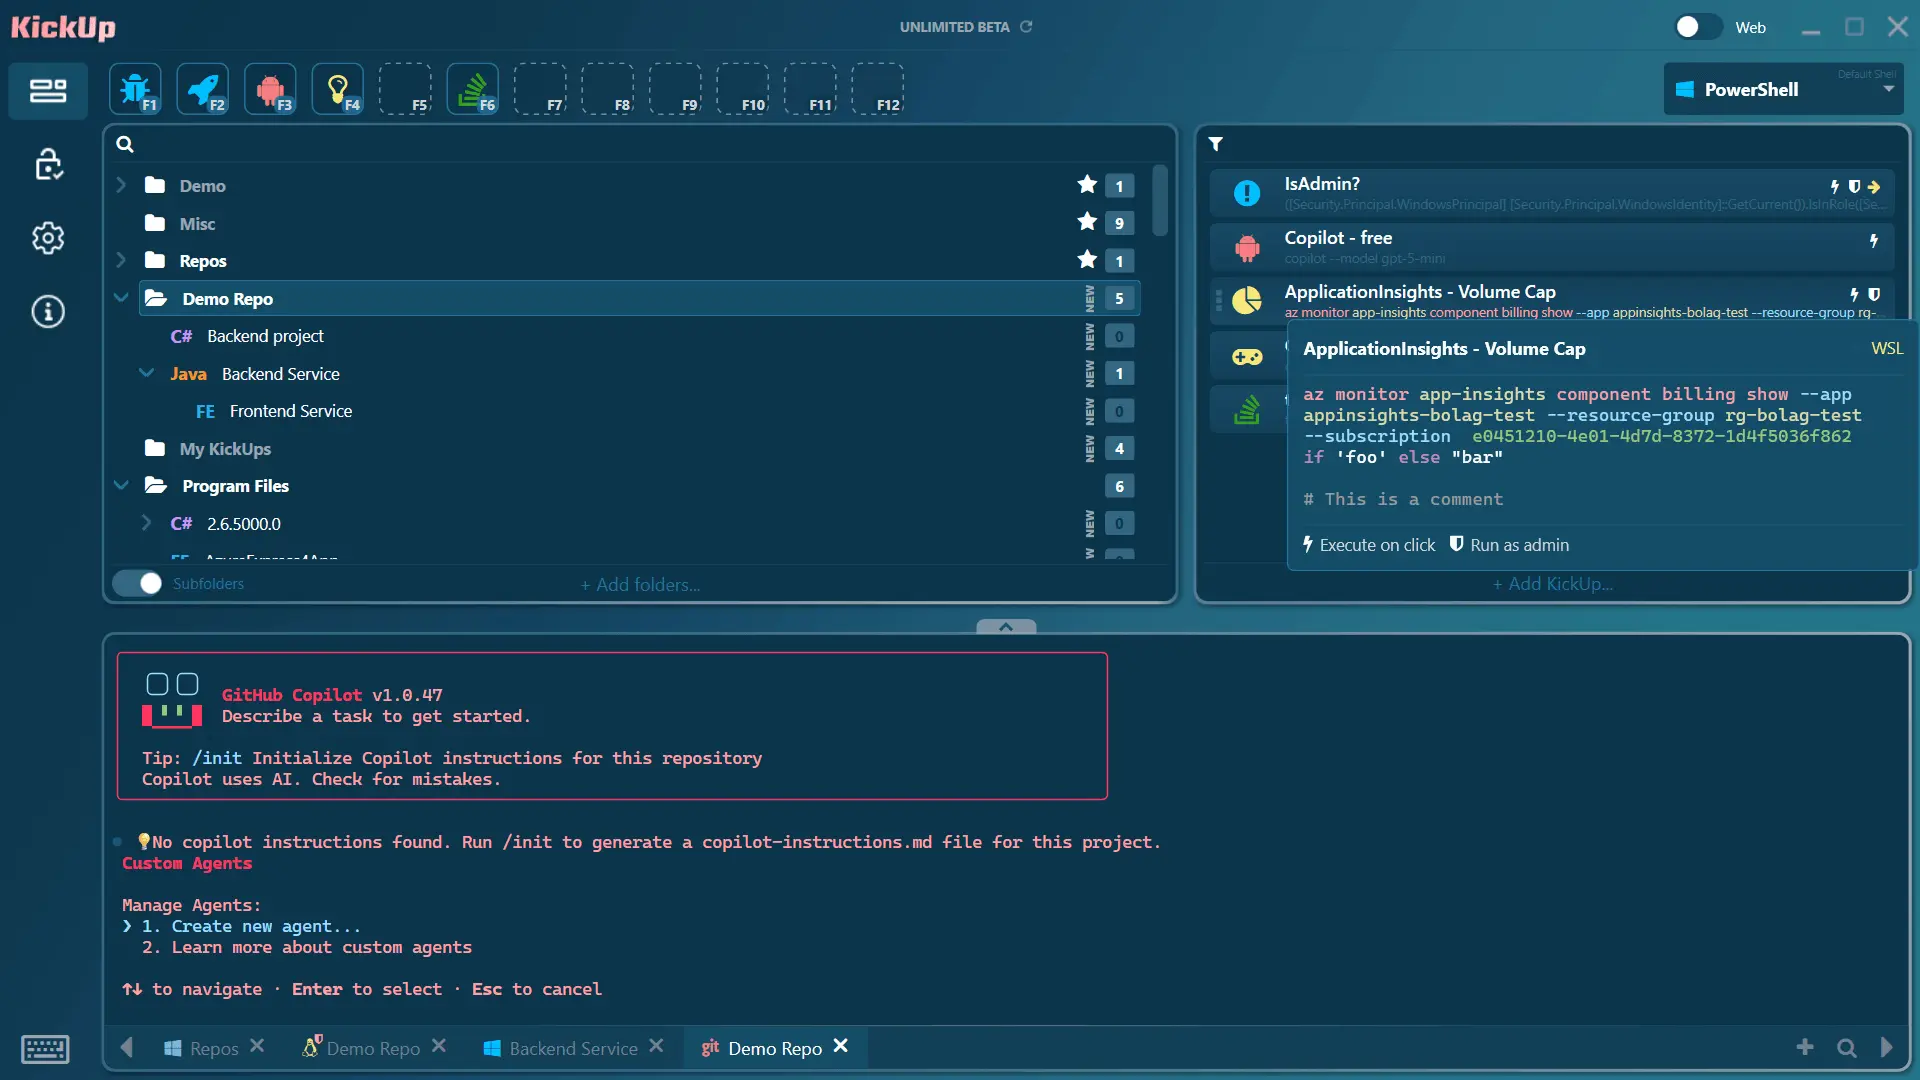Screen dimensions: 1920x1080
Task: Open the dashboard view in sidebar
Action: pos(48,91)
